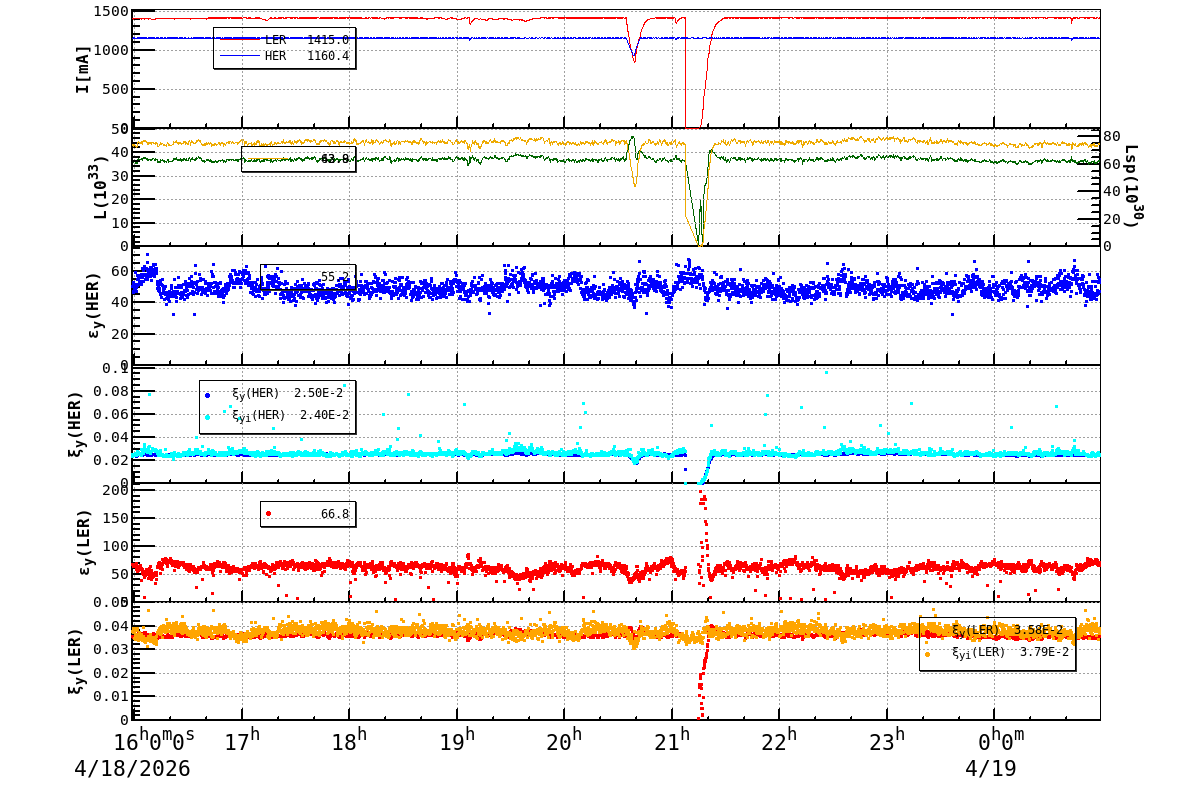Click the 4/18/2026 date label
The width and height of the screenshot is (1200, 798).
tap(132, 769)
